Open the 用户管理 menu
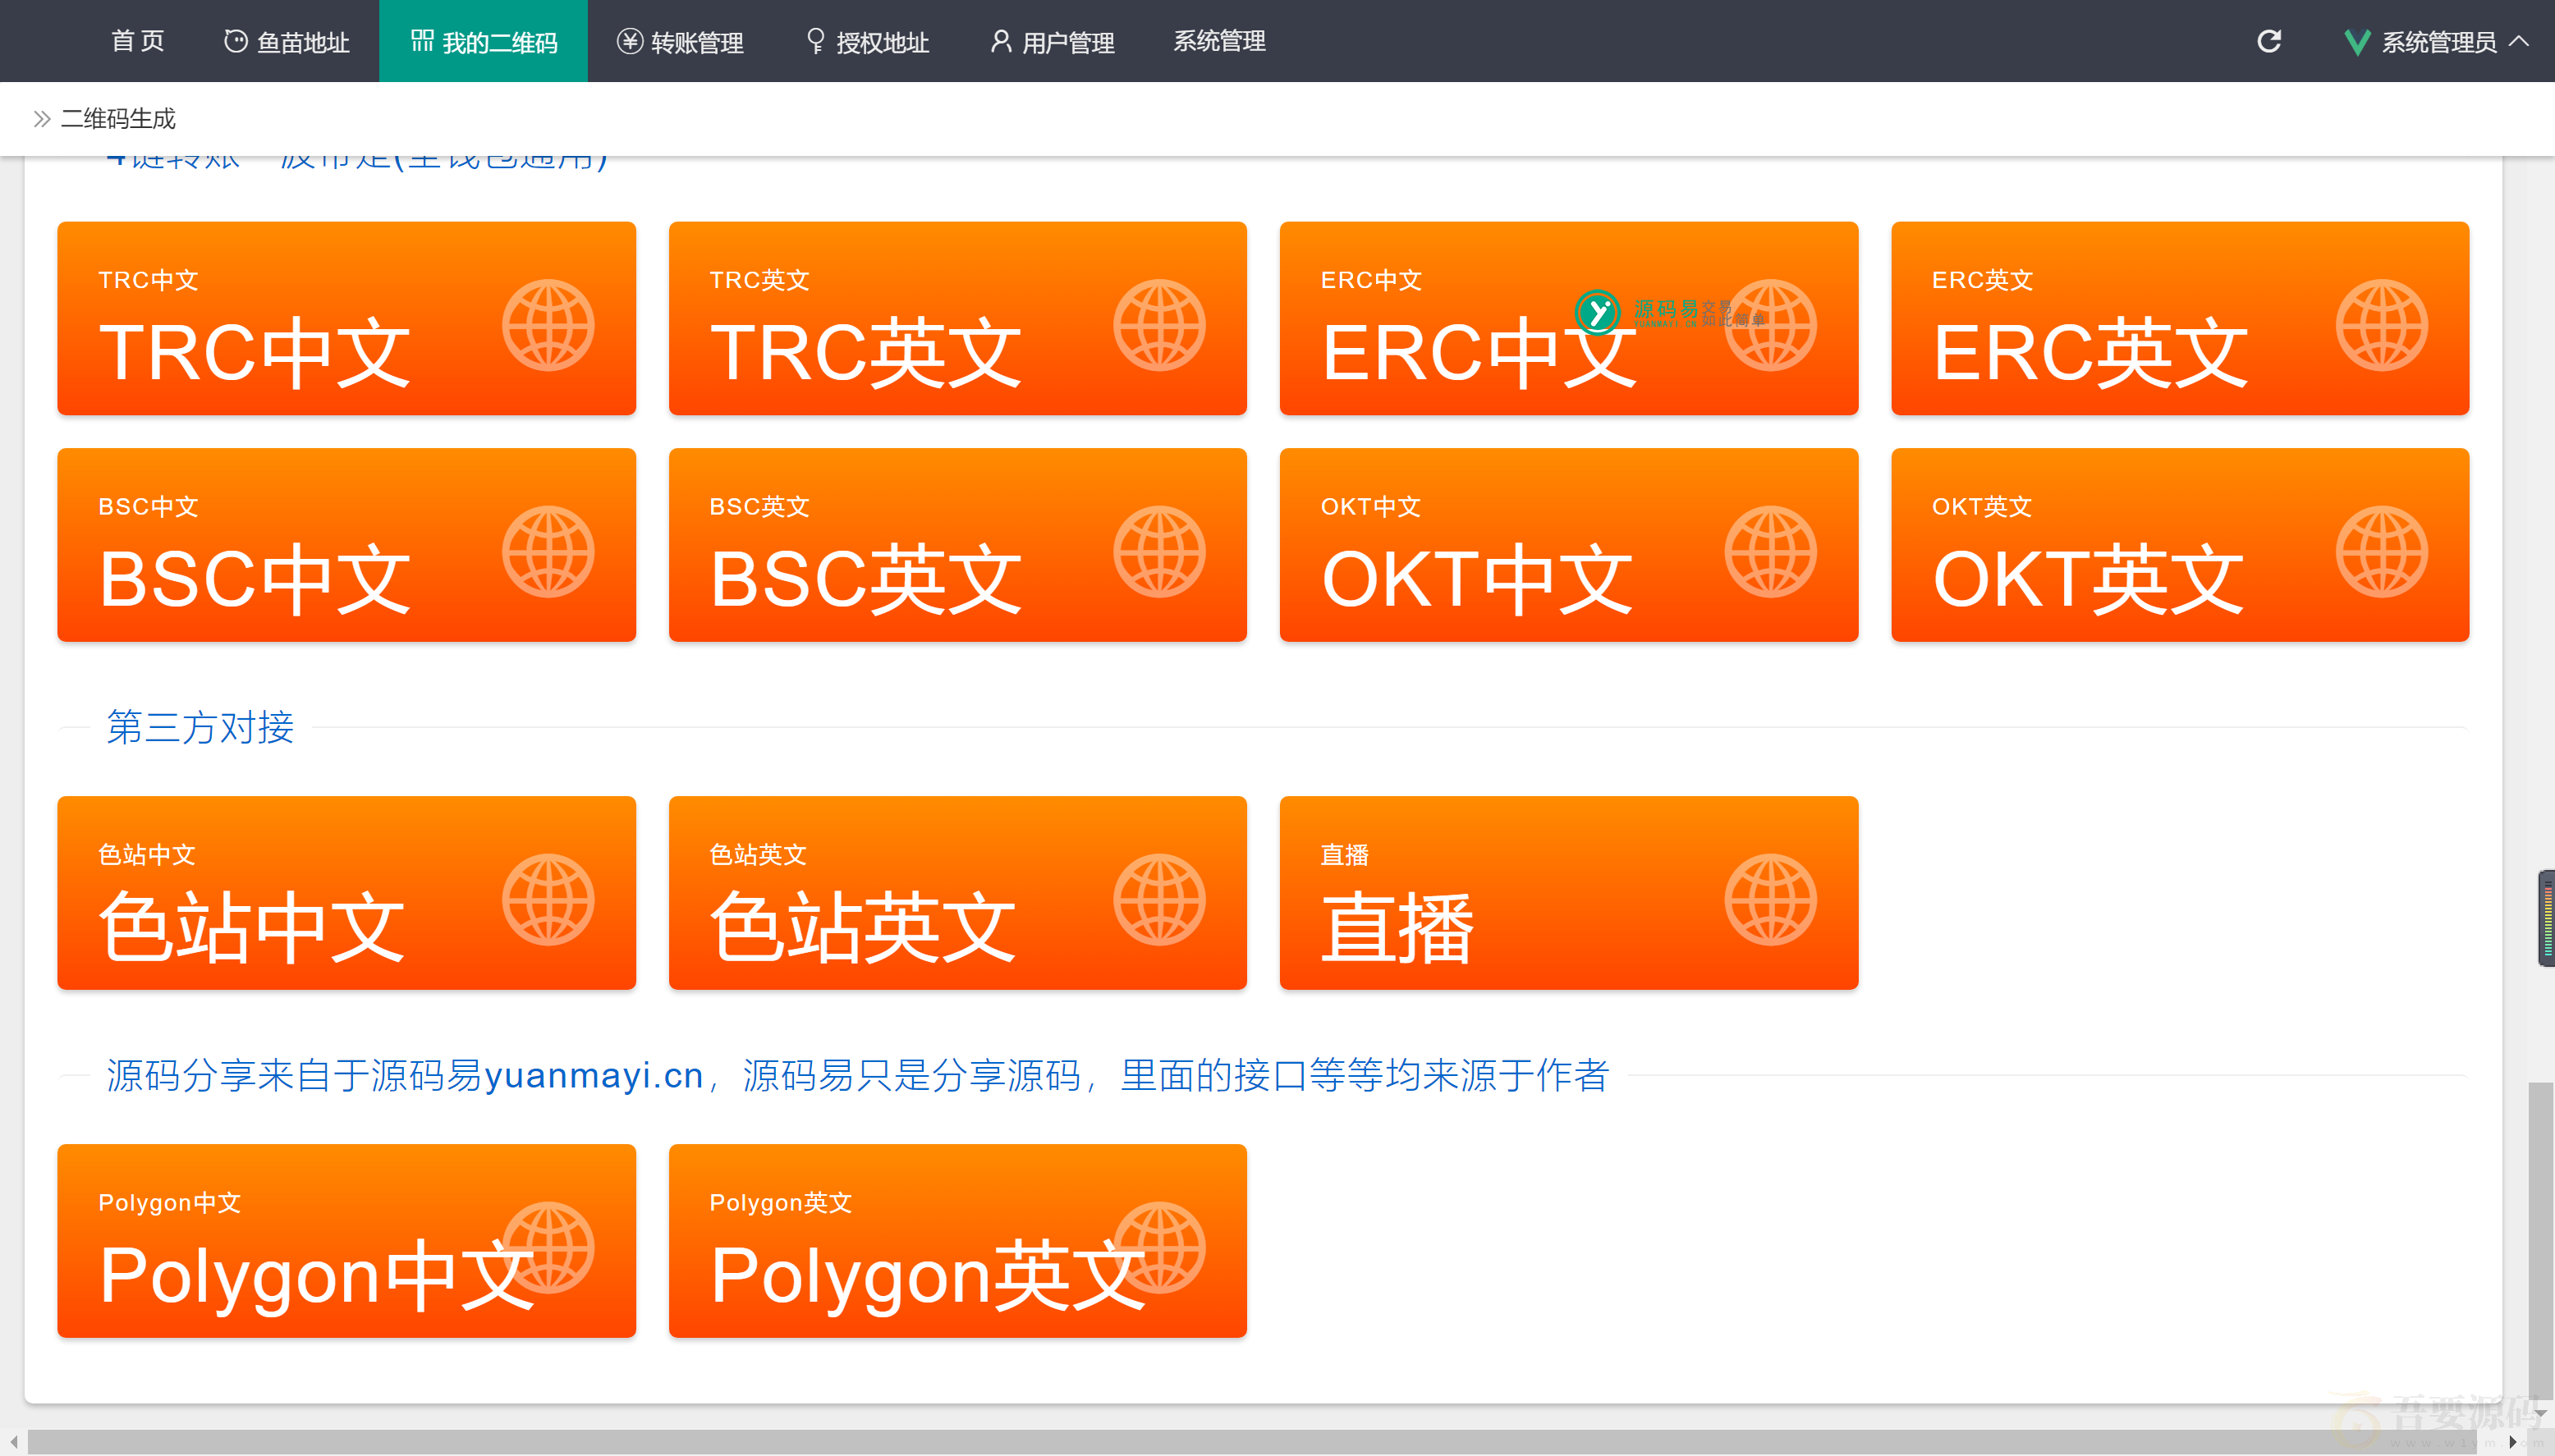The height and width of the screenshot is (1456, 2555). (1052, 41)
